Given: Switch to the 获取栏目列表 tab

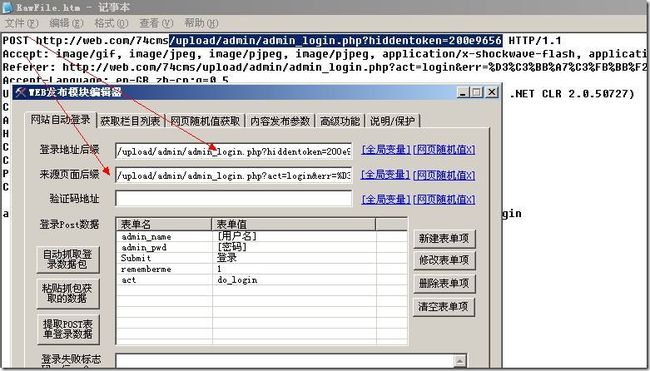Looking at the screenshot, I should [130, 121].
